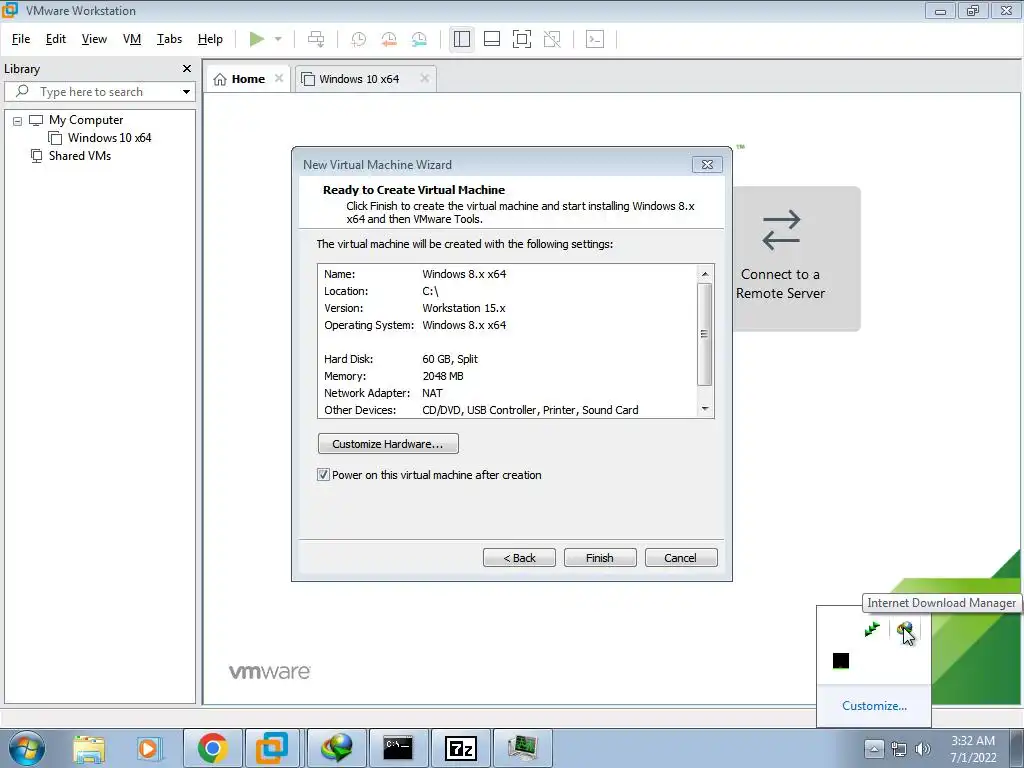Click Revert to Snapshot icon
Viewport: 1024px width, 768px height.
[x=389, y=39]
